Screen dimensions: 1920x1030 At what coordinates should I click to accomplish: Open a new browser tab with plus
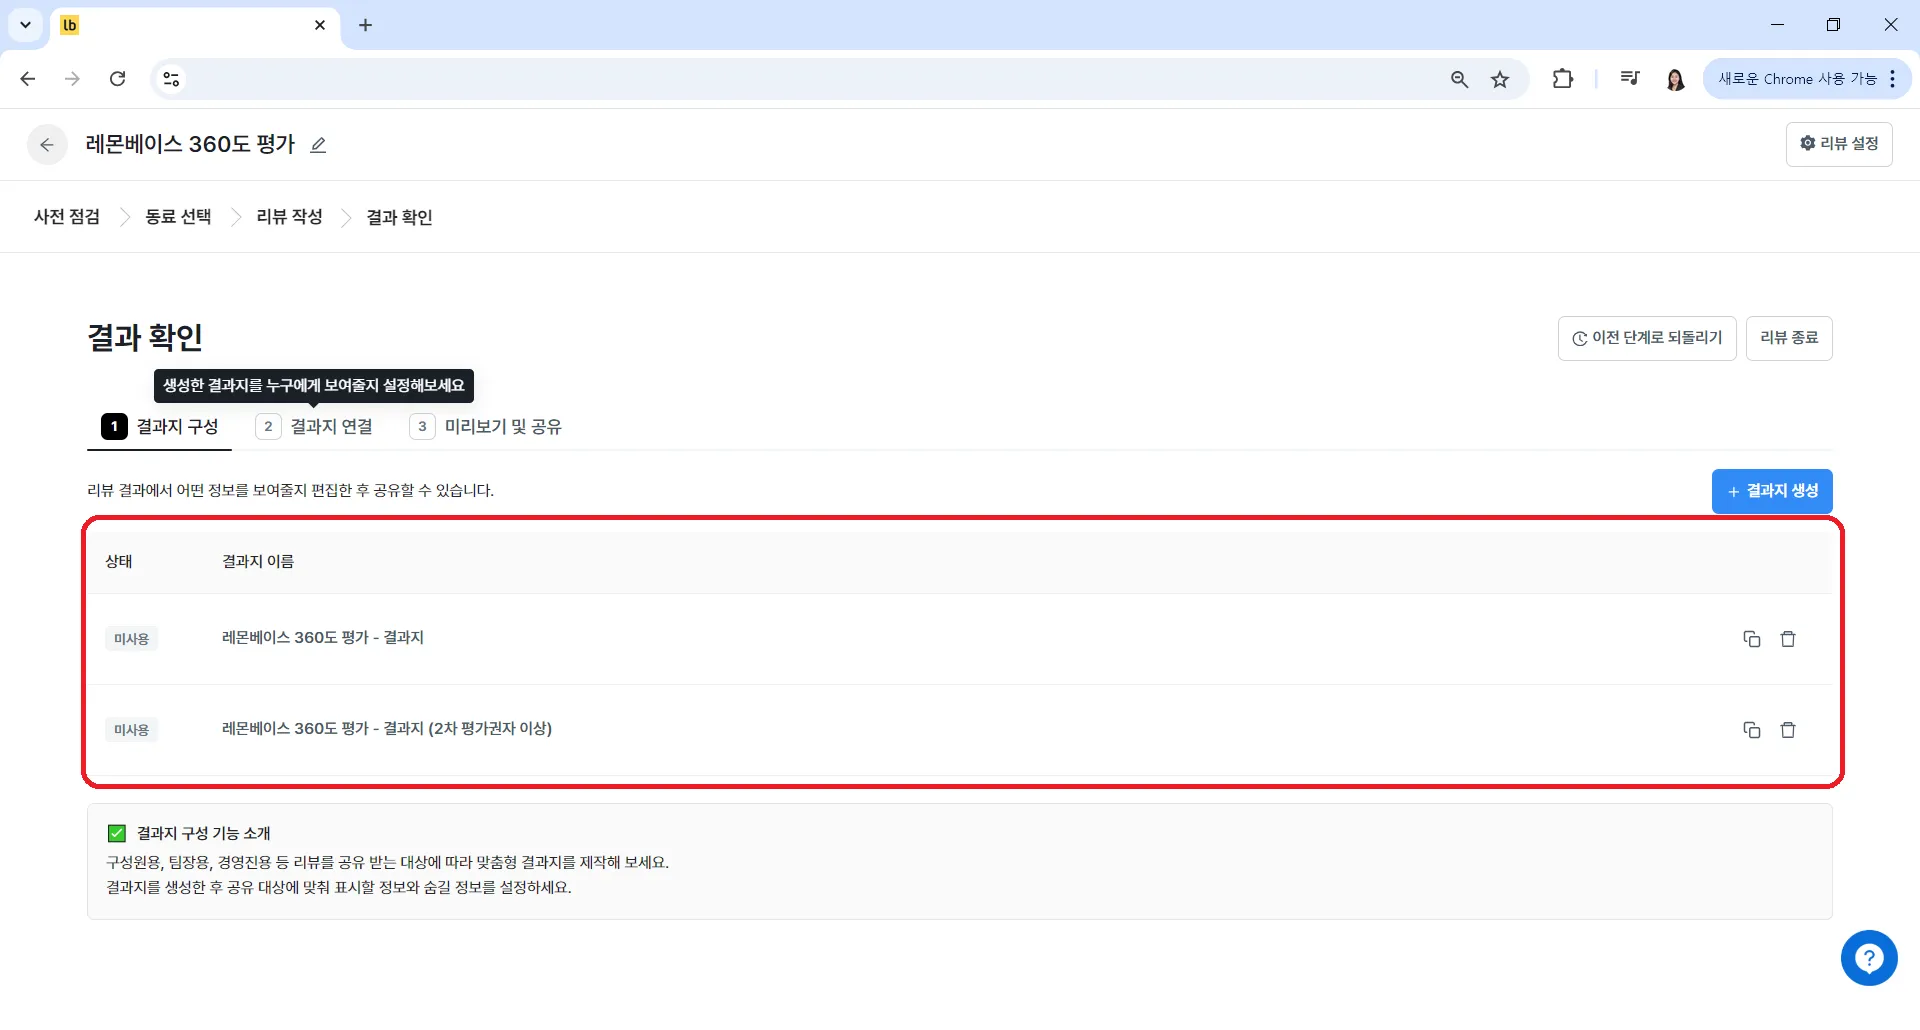pyautogui.click(x=365, y=25)
